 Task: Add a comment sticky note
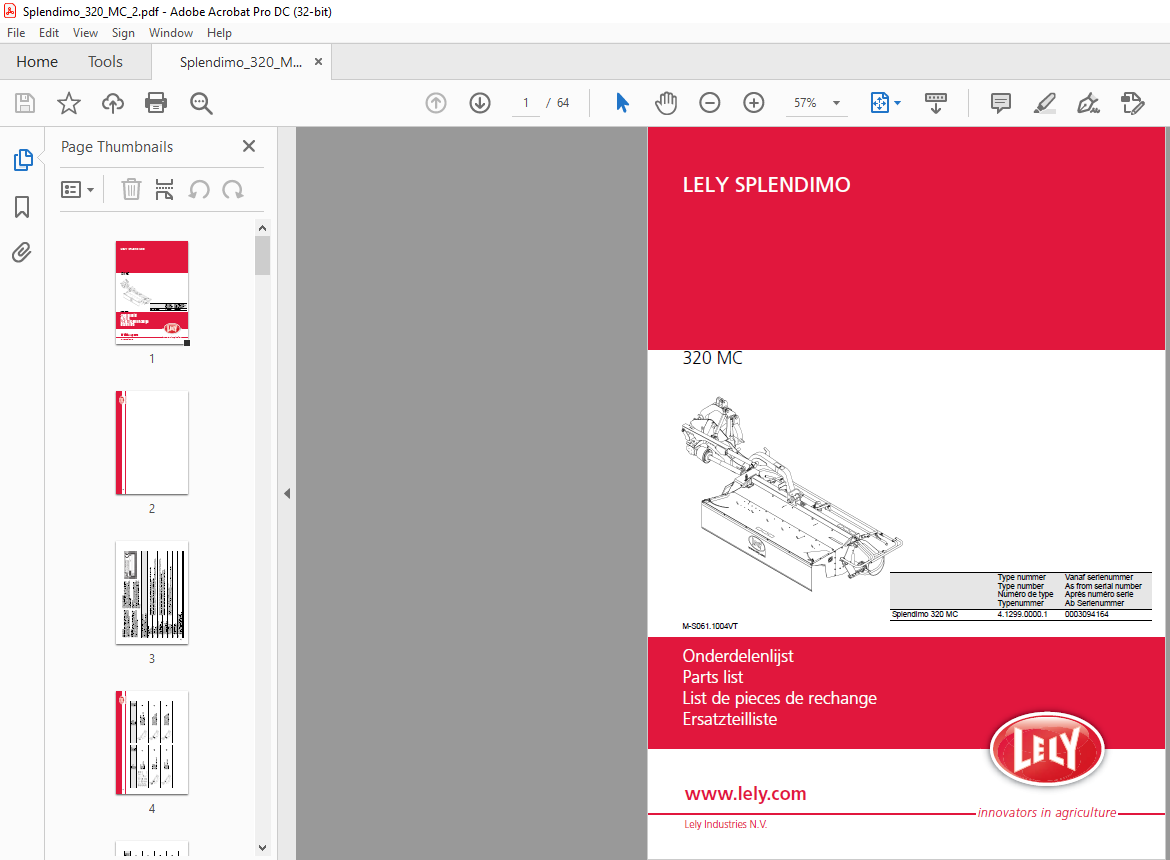pyautogui.click(x=1001, y=103)
